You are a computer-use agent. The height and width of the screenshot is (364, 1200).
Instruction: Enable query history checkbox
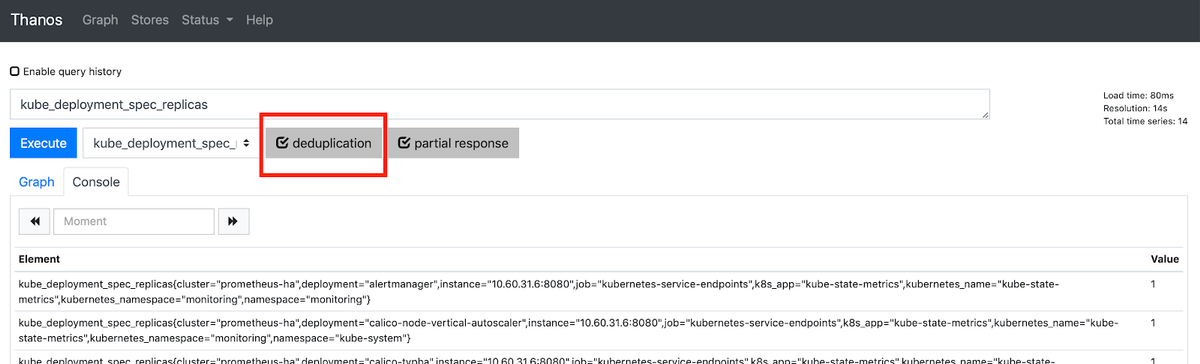point(14,72)
